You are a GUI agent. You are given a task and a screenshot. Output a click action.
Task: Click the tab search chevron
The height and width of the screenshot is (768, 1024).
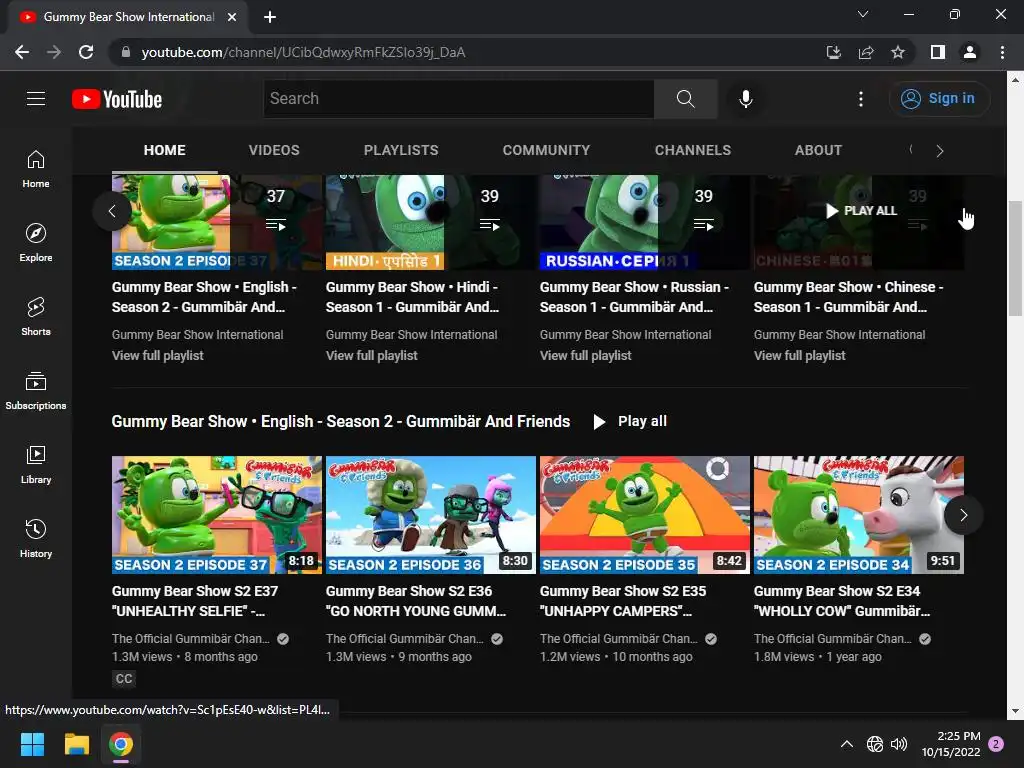[x=863, y=14]
